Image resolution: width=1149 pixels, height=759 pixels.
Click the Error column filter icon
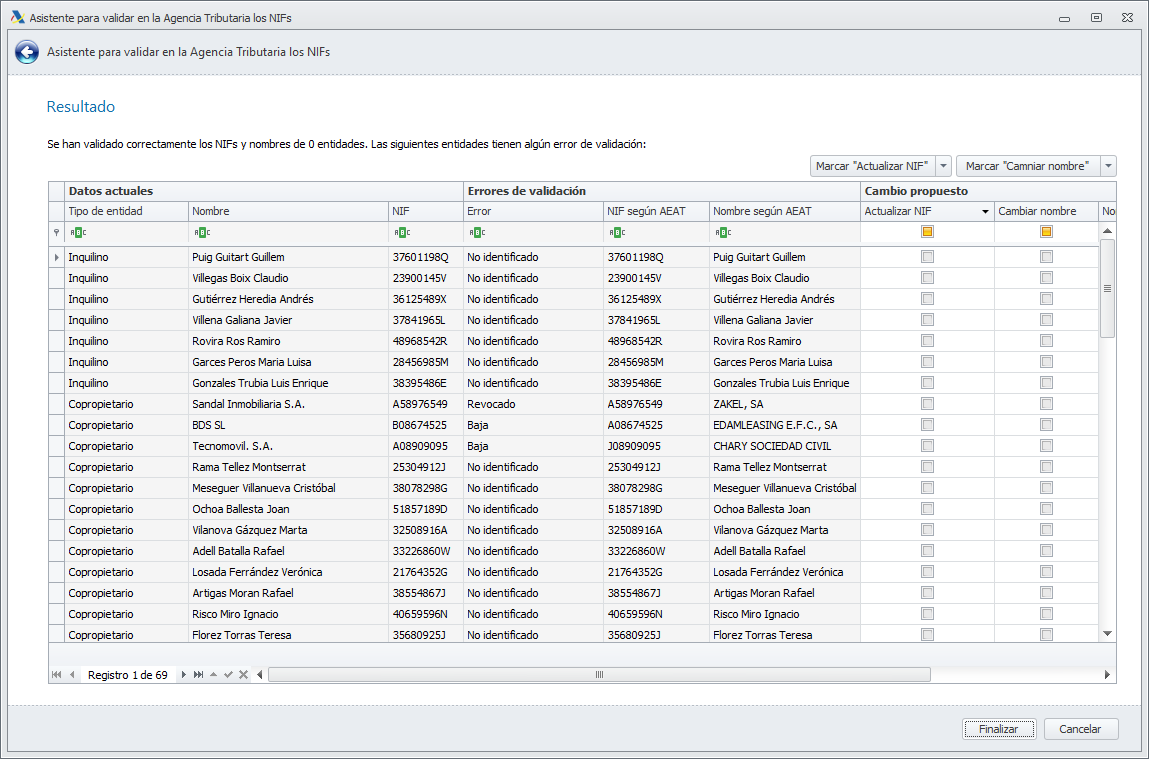click(x=475, y=232)
